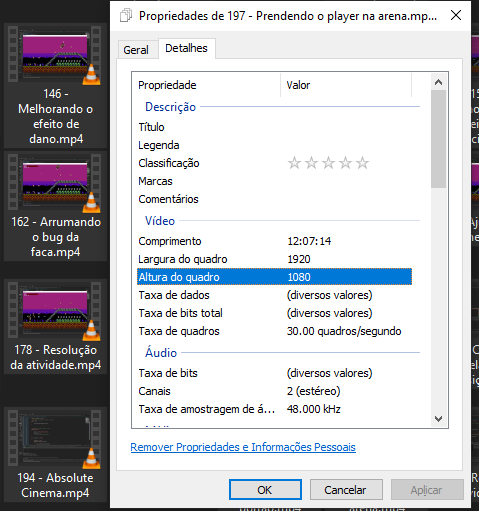The height and width of the screenshot is (511, 479).
Task: Select the Taxa de bits total row
Action: (x=274, y=313)
